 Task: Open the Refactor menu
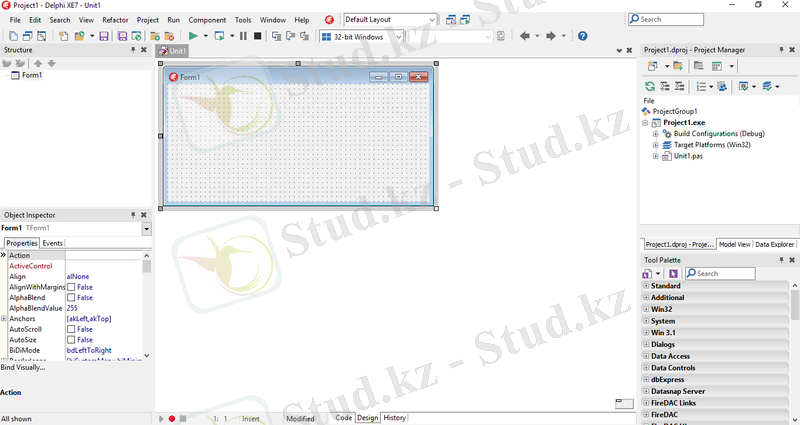(115, 20)
